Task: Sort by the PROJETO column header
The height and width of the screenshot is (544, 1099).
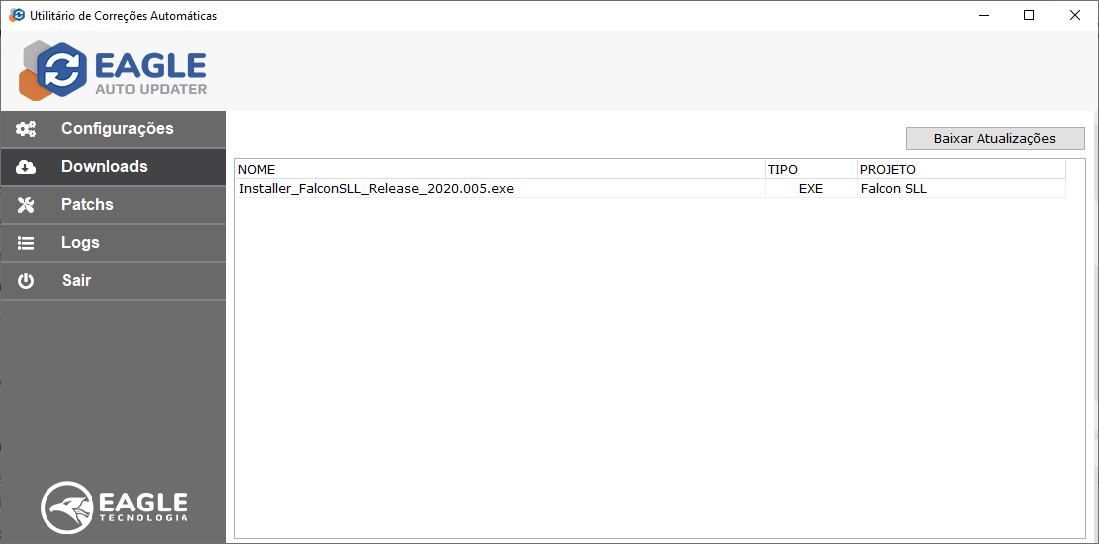Action: tap(961, 170)
